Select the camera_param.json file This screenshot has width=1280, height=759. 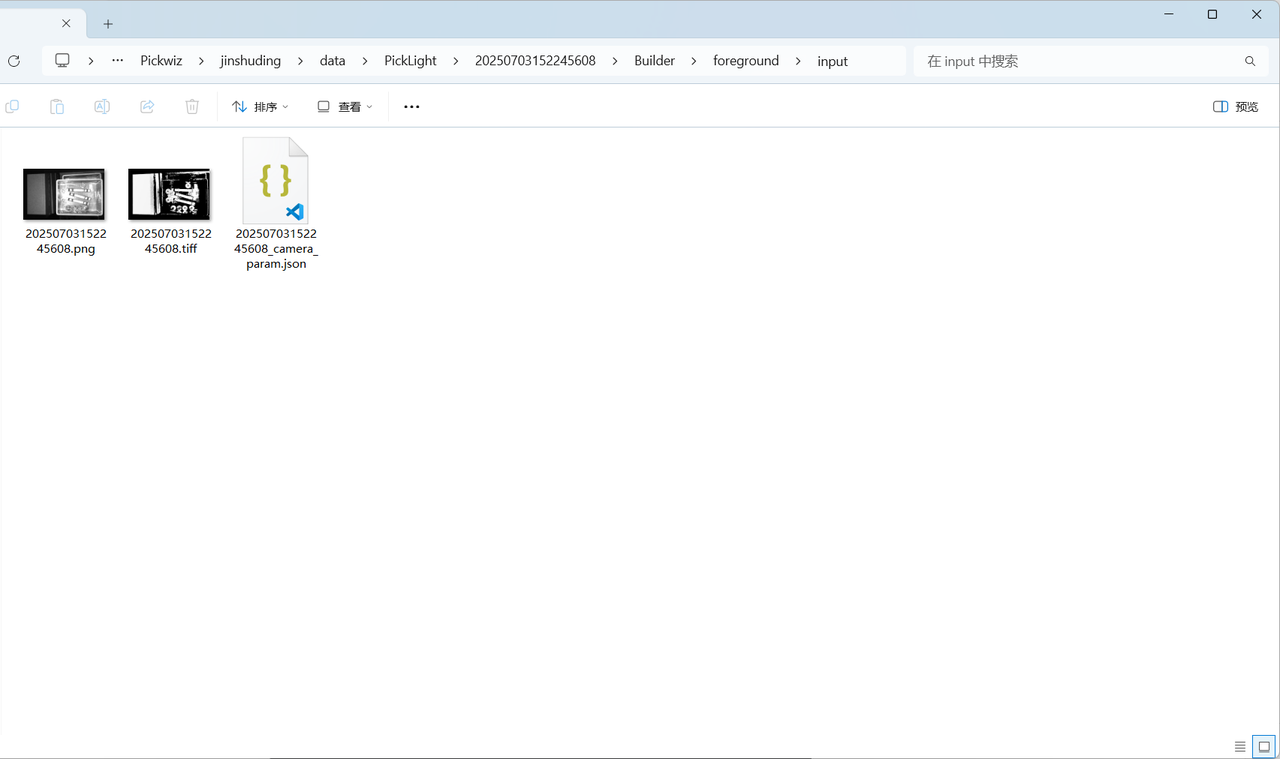[x=276, y=183]
